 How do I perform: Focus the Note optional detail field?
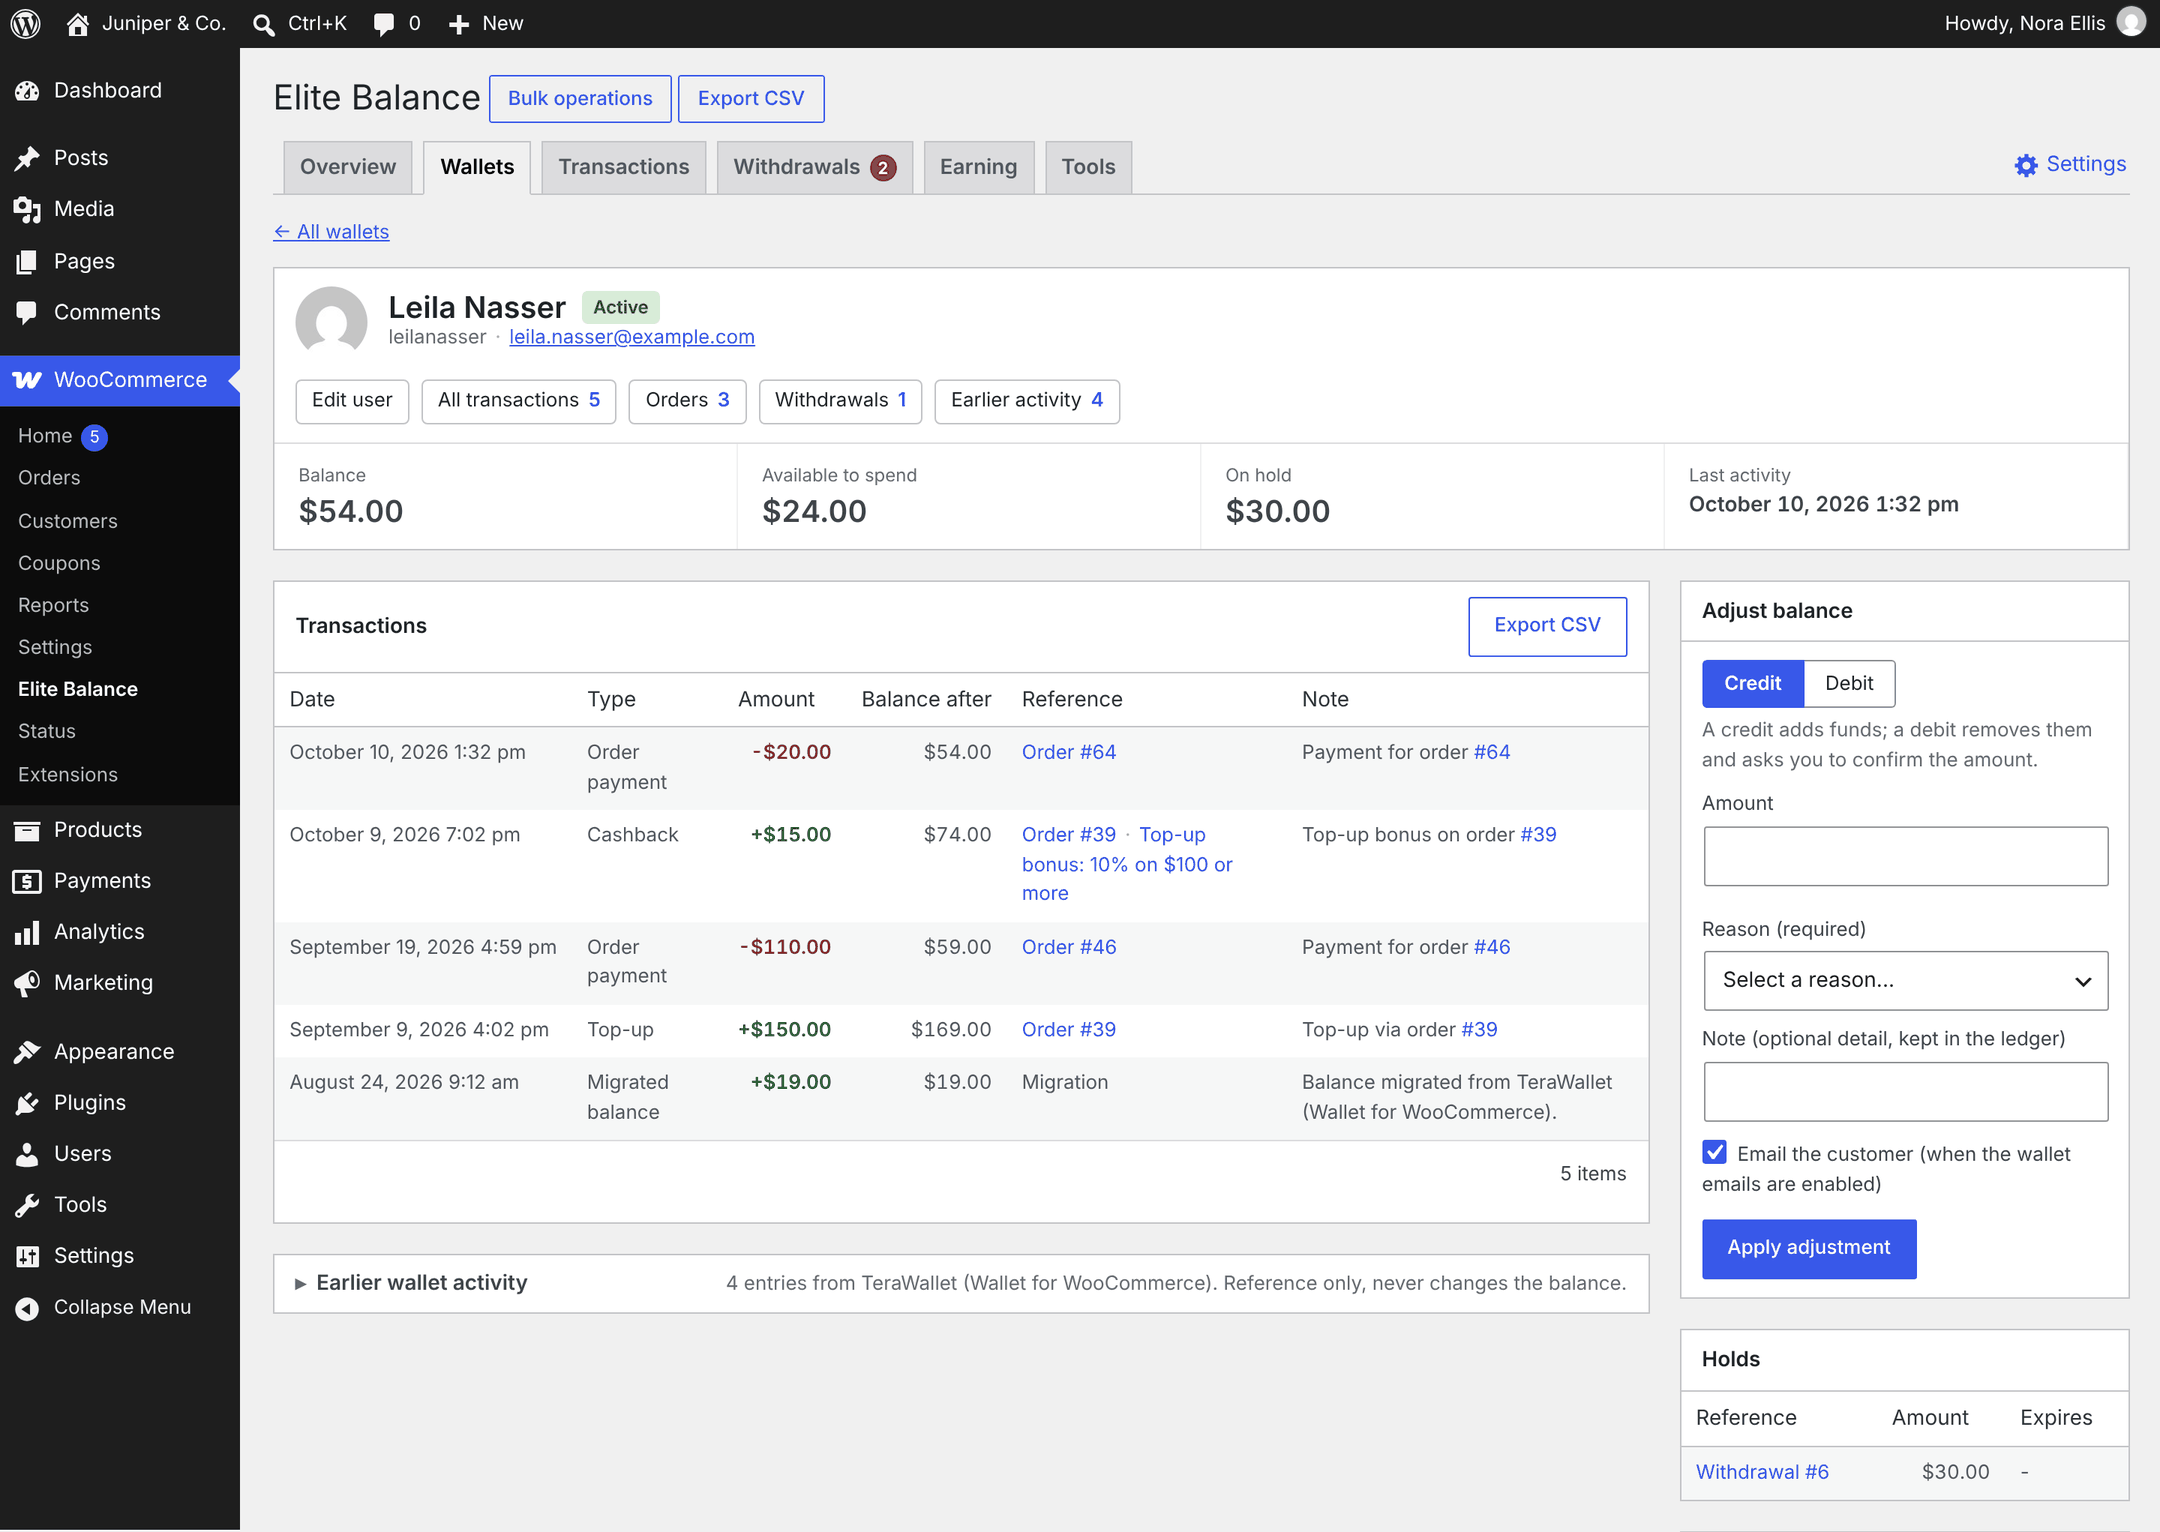[1906, 1092]
